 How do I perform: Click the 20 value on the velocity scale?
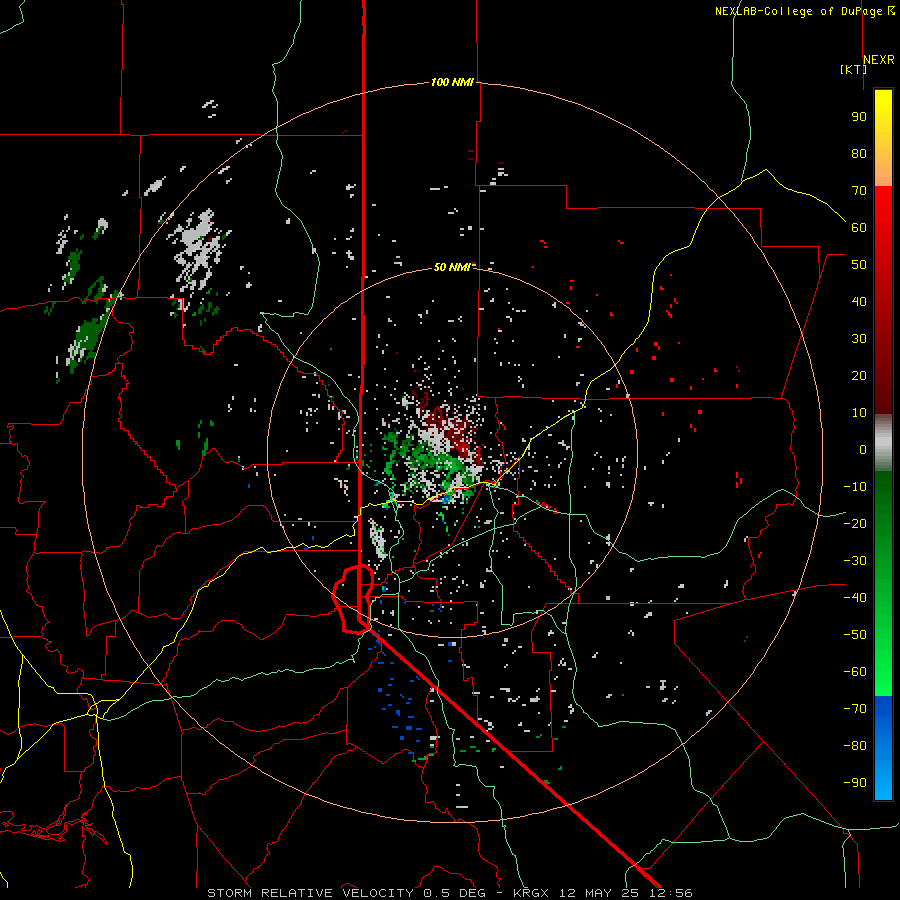(x=859, y=375)
